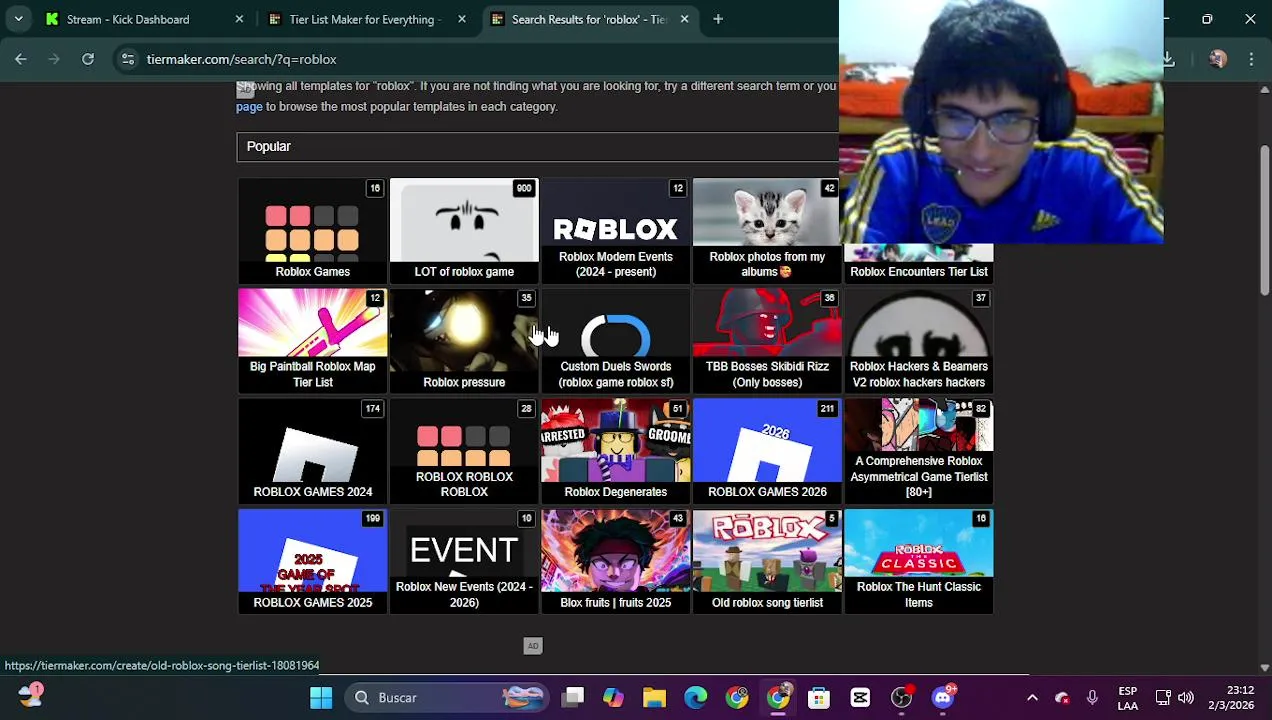Open Chrome downloads icon
Image resolution: width=1272 pixels, height=720 pixels.
point(1168,60)
